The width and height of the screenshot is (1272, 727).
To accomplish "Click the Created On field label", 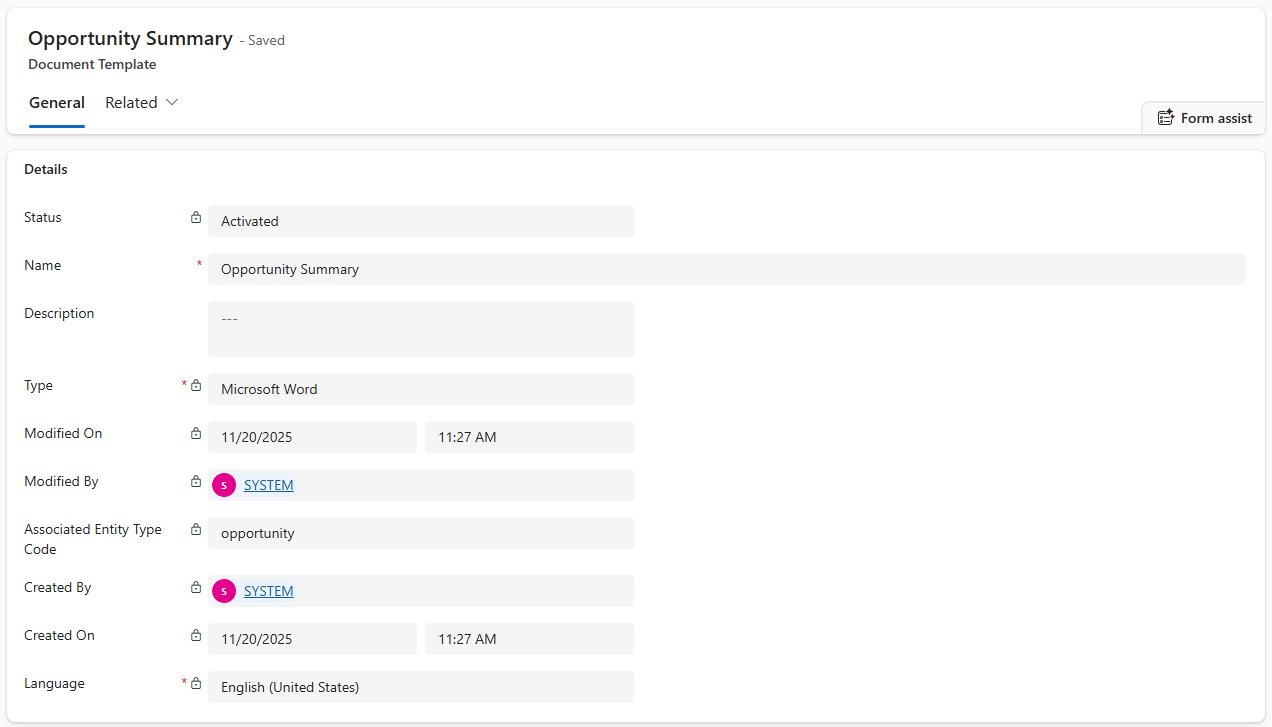I will pyautogui.click(x=60, y=635).
